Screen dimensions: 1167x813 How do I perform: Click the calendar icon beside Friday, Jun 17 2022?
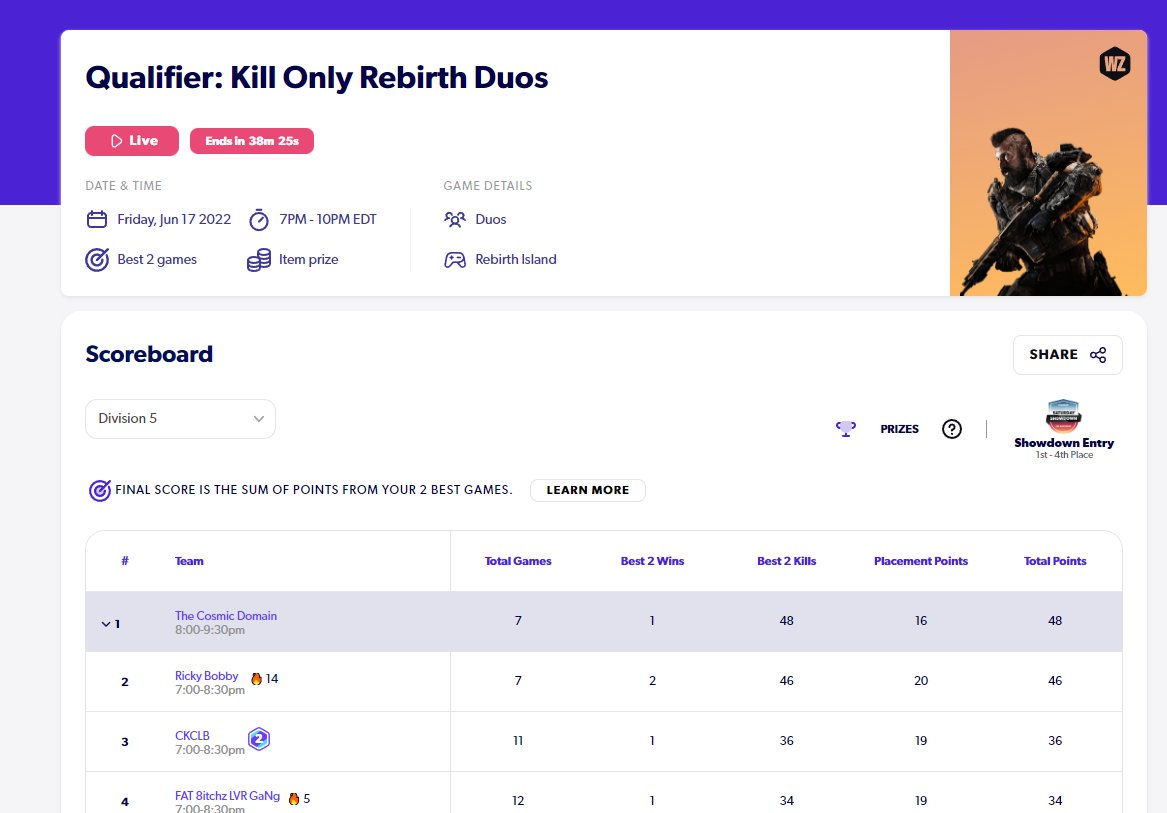(x=97, y=219)
